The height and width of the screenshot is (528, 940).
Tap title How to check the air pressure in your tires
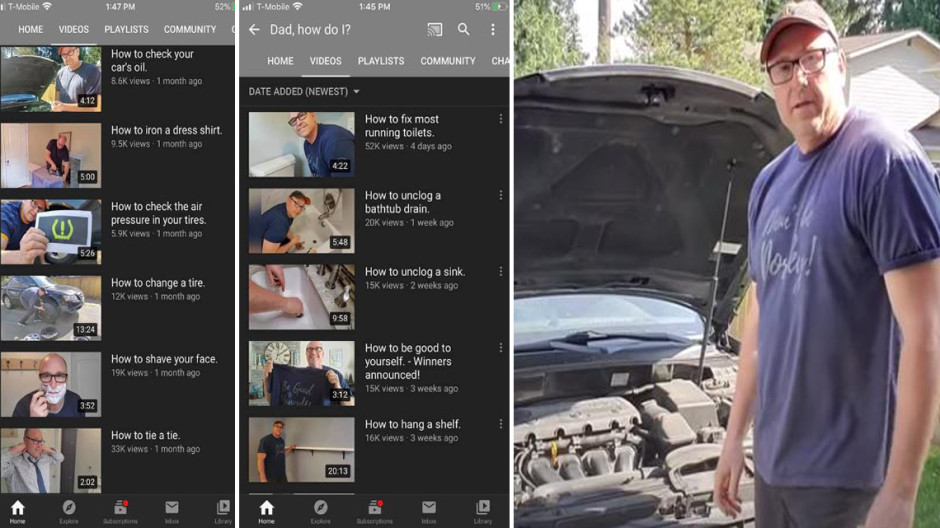[158, 213]
